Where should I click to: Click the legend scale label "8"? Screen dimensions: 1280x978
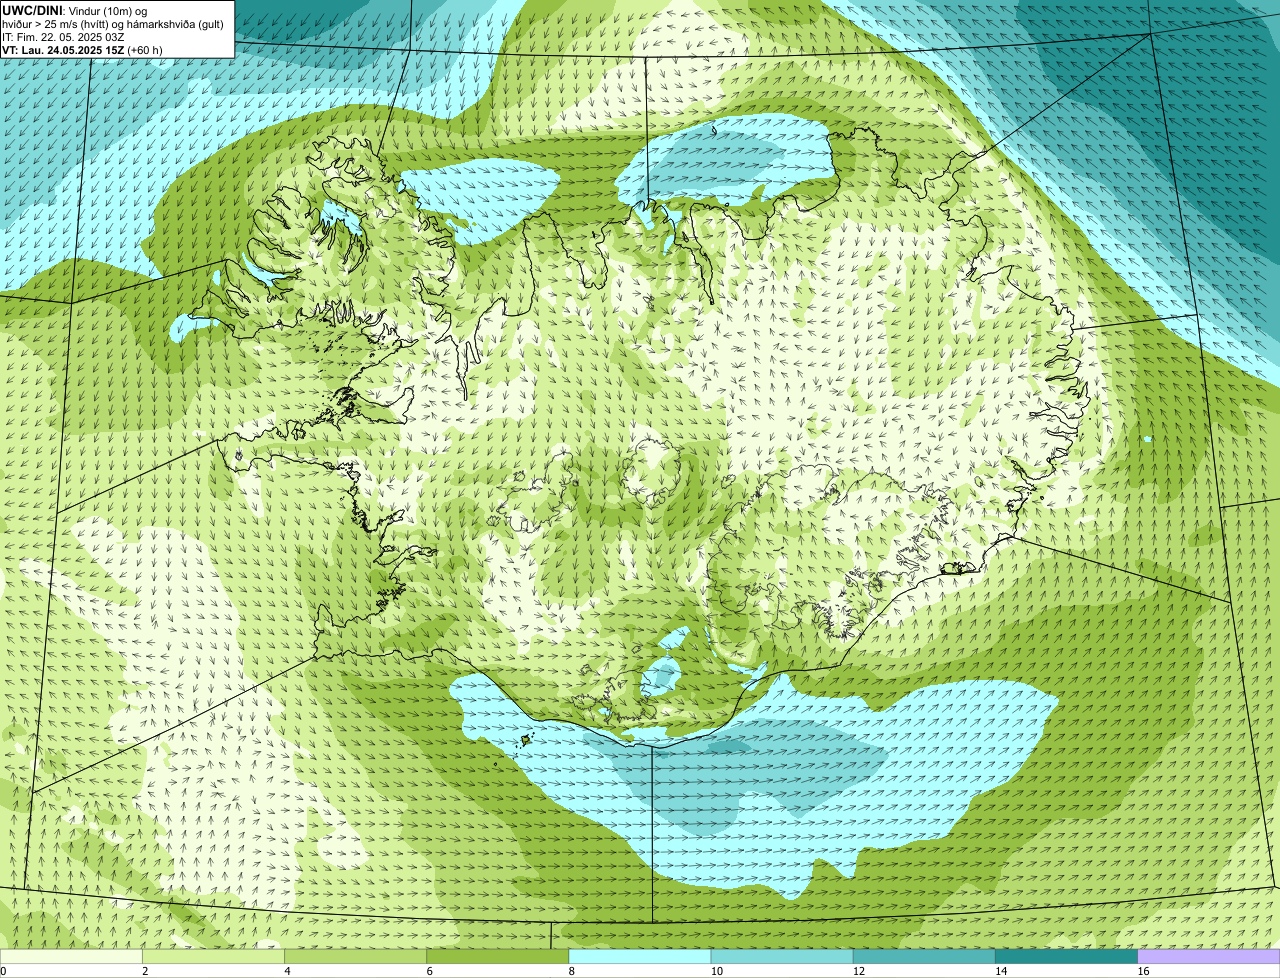click(572, 971)
